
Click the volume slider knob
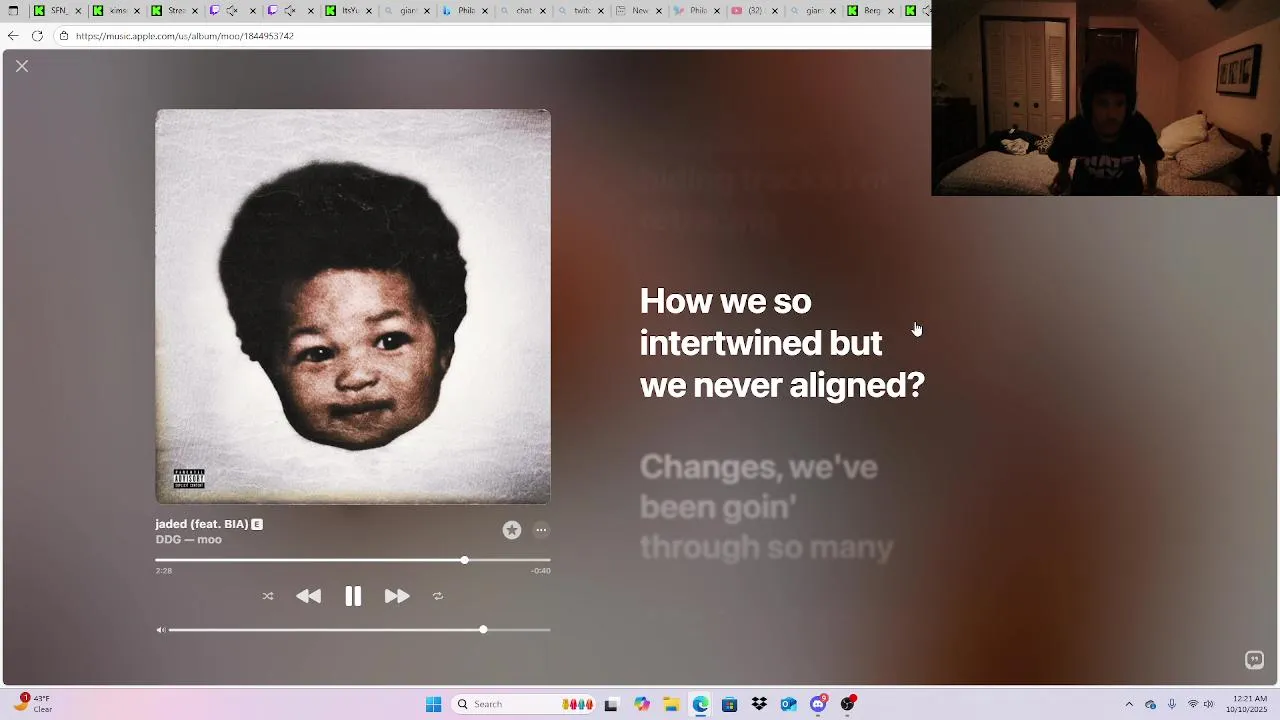tap(483, 630)
